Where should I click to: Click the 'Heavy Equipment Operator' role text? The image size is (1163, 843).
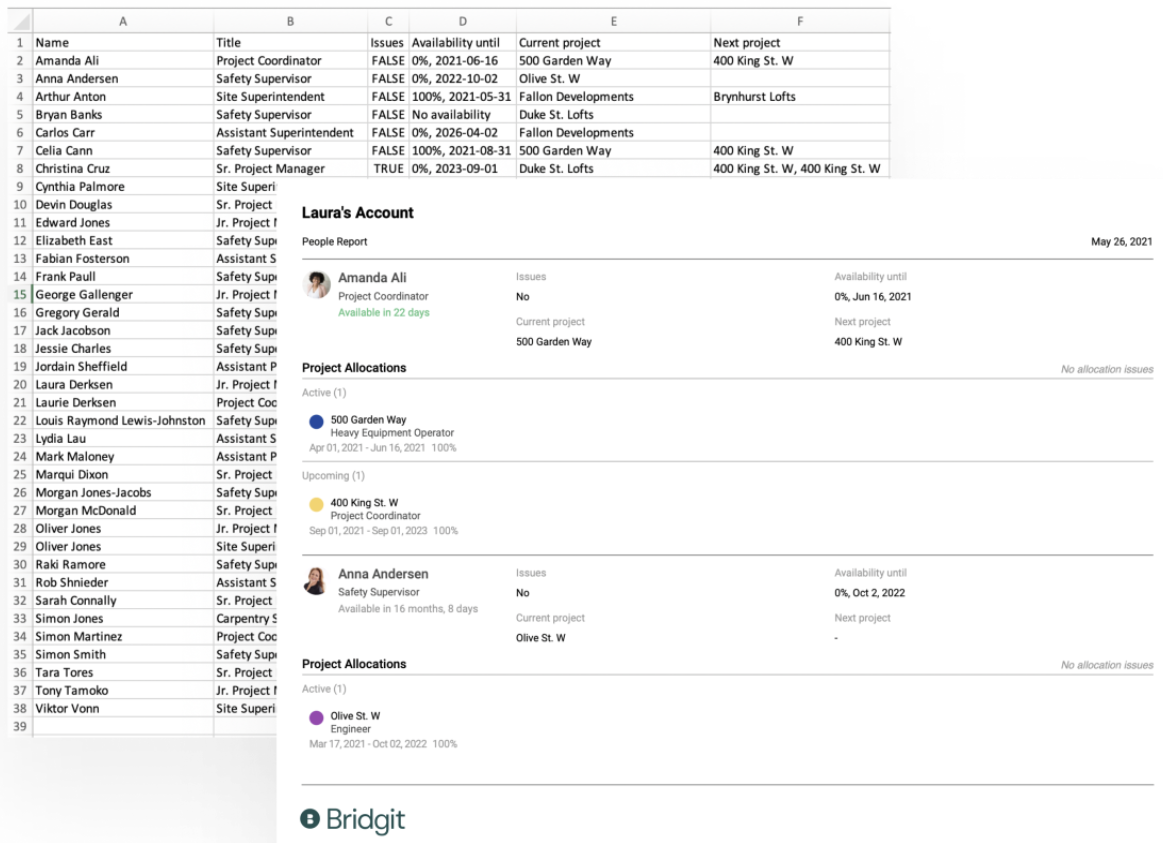tap(392, 433)
